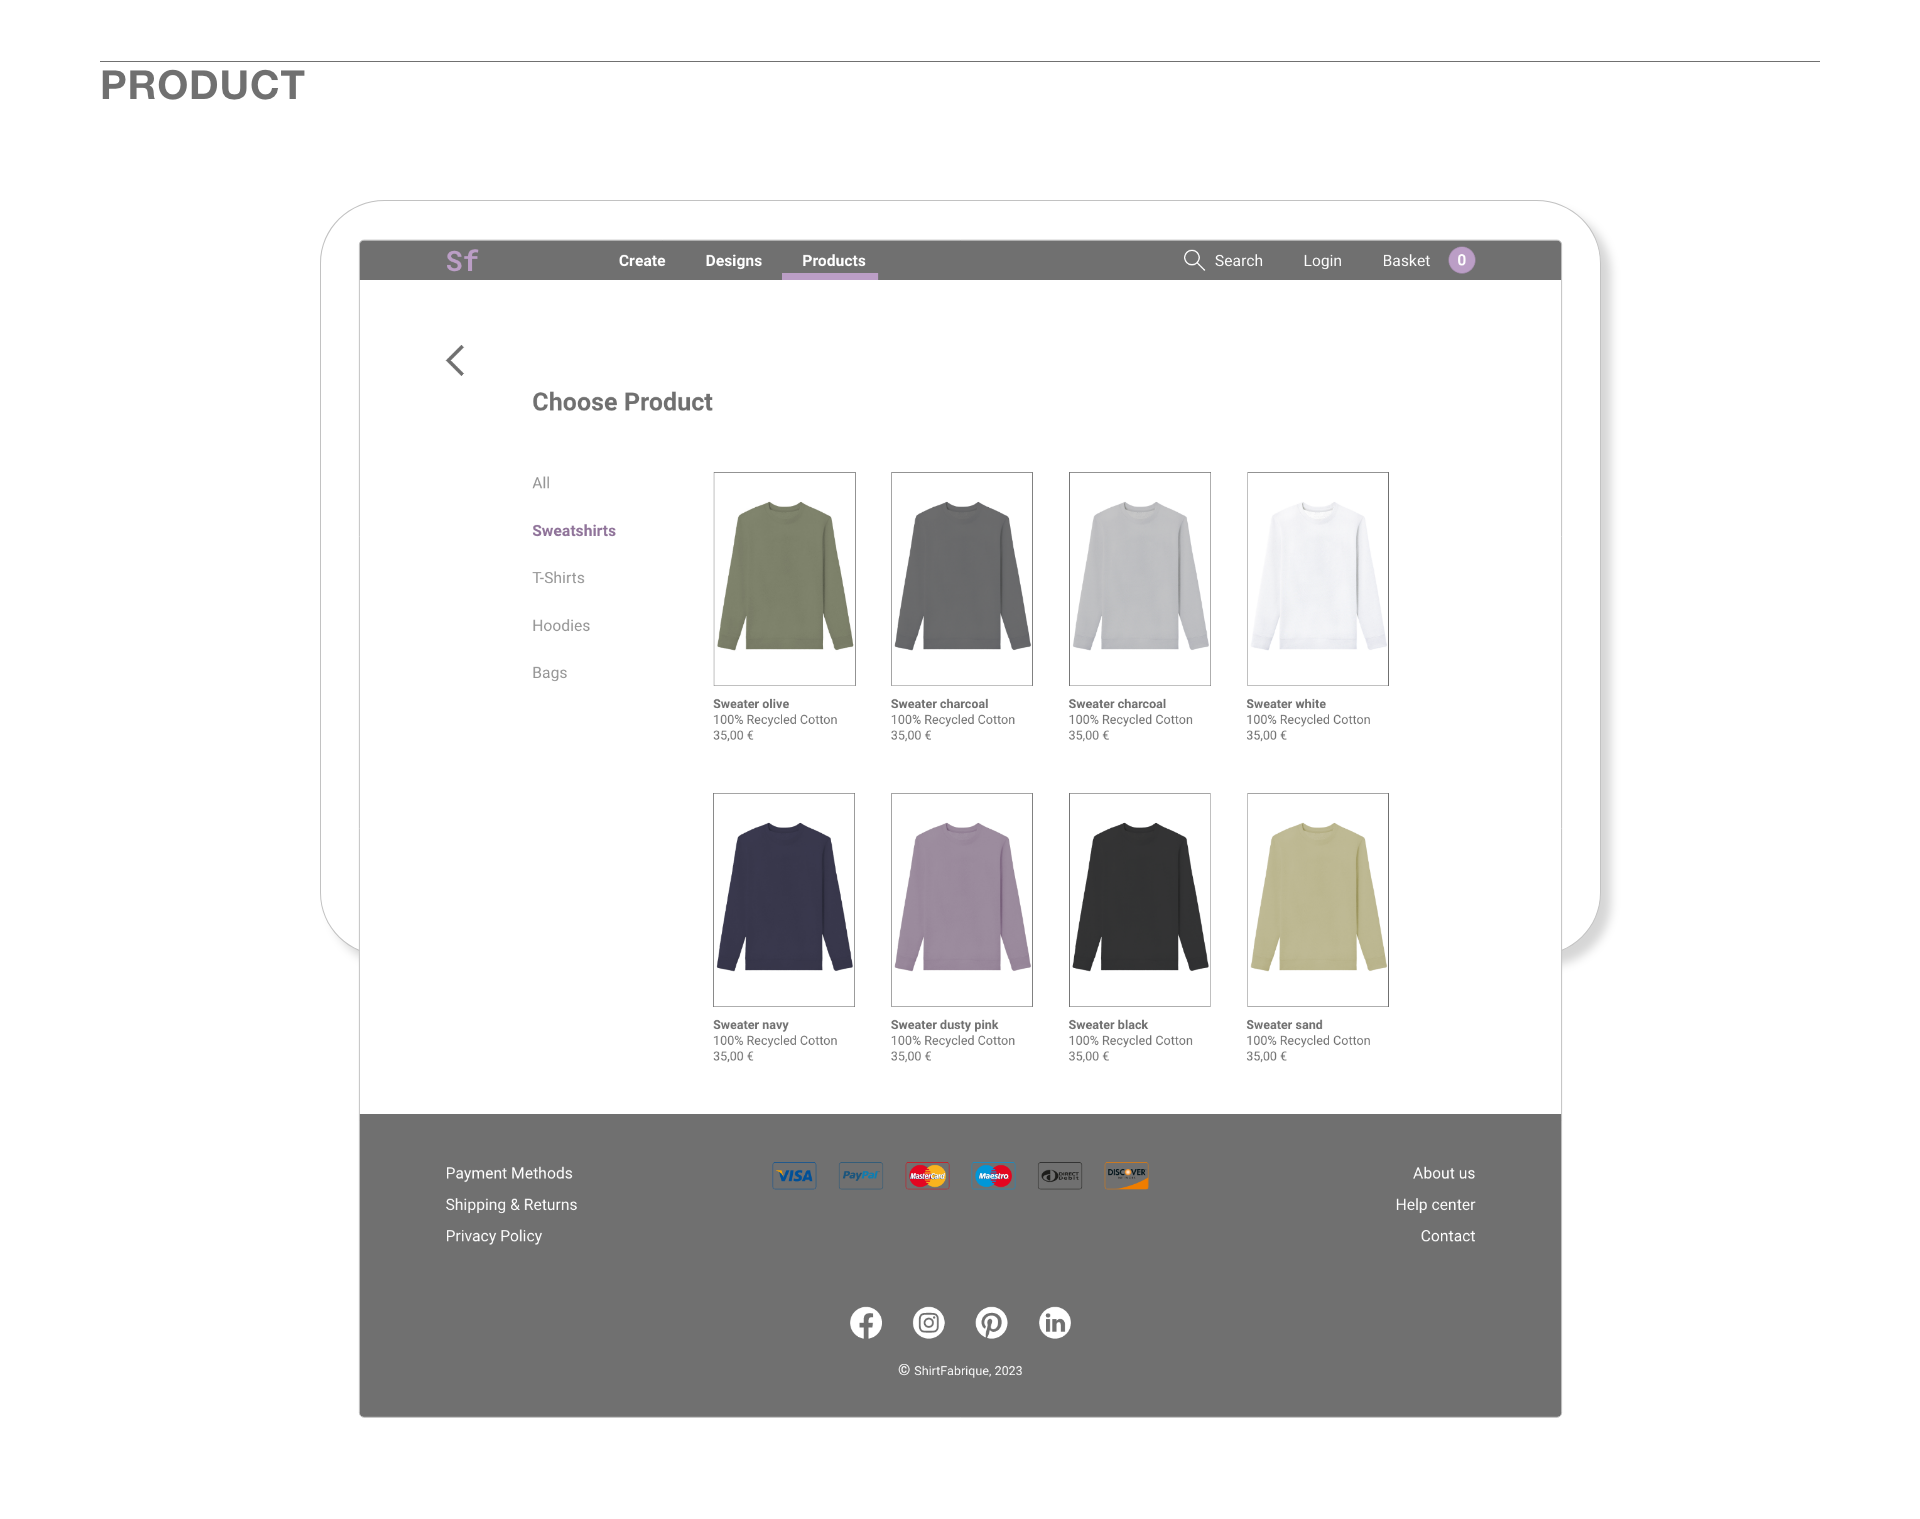Click the Login link
This screenshot has width=1920, height=1519.
pos(1322,261)
